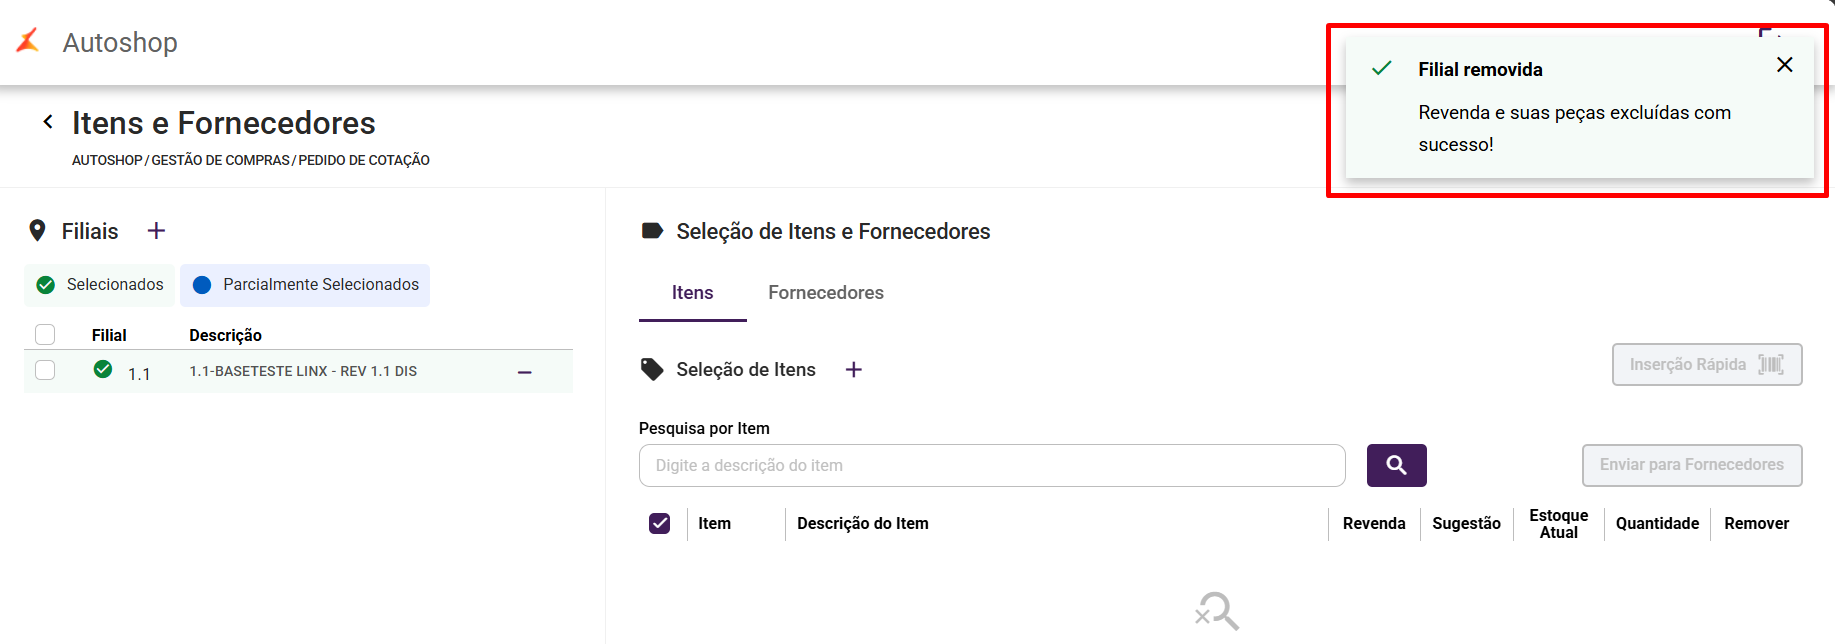Switch to the Fornecedores tab
The image size is (1835, 644).
[825, 293]
